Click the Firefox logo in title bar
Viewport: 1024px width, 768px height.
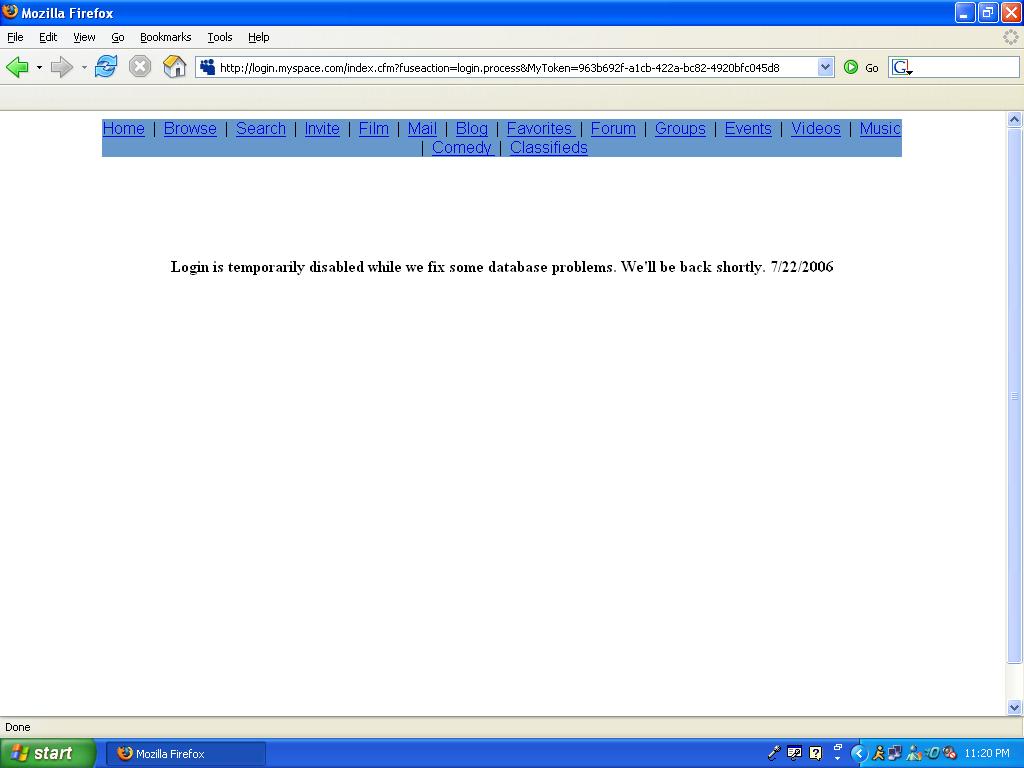[x=10, y=12]
